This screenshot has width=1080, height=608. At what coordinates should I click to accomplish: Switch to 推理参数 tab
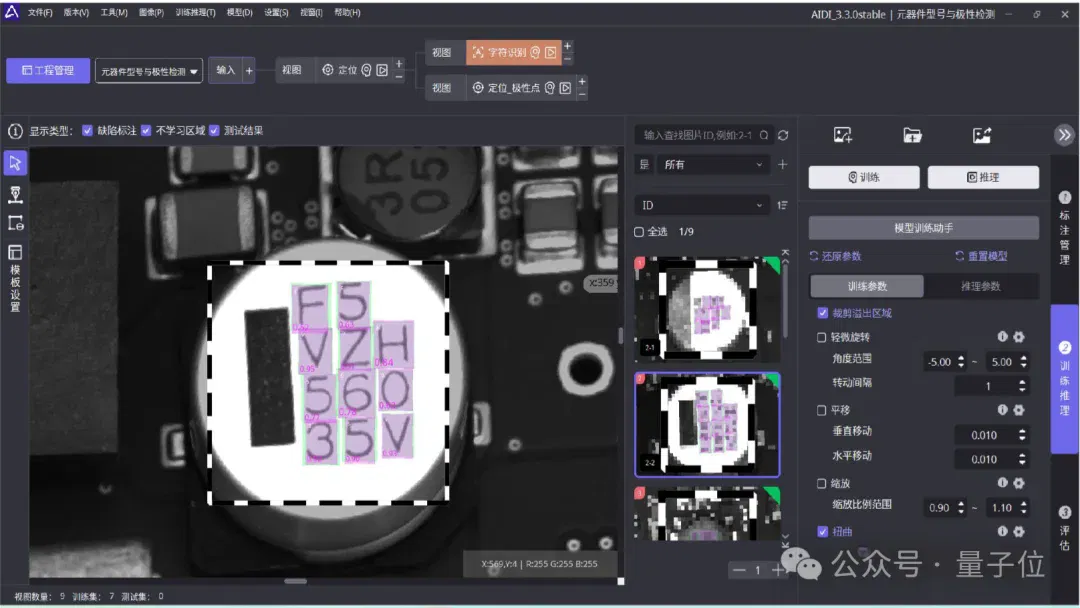[x=981, y=286]
